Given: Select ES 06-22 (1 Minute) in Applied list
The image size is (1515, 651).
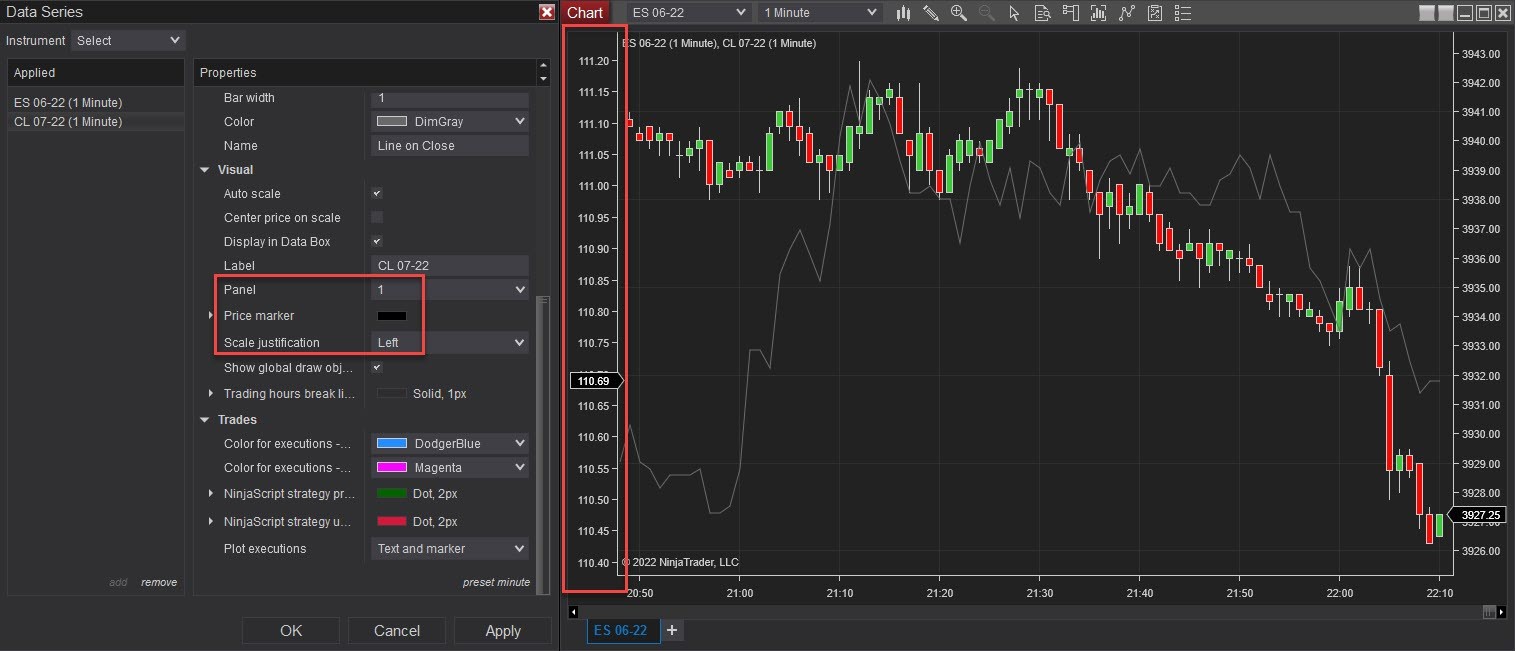Looking at the screenshot, I should point(96,102).
